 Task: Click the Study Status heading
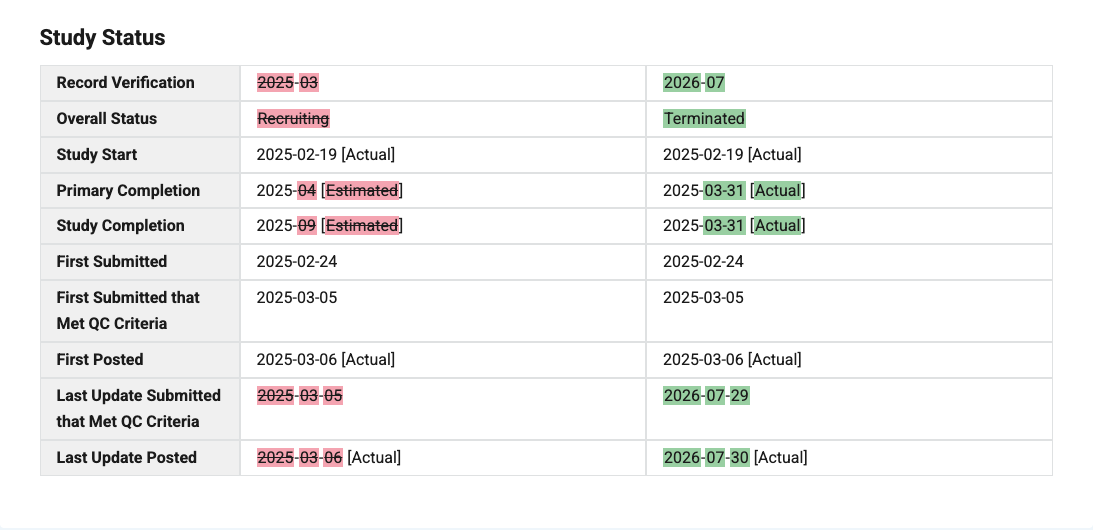pos(102,38)
